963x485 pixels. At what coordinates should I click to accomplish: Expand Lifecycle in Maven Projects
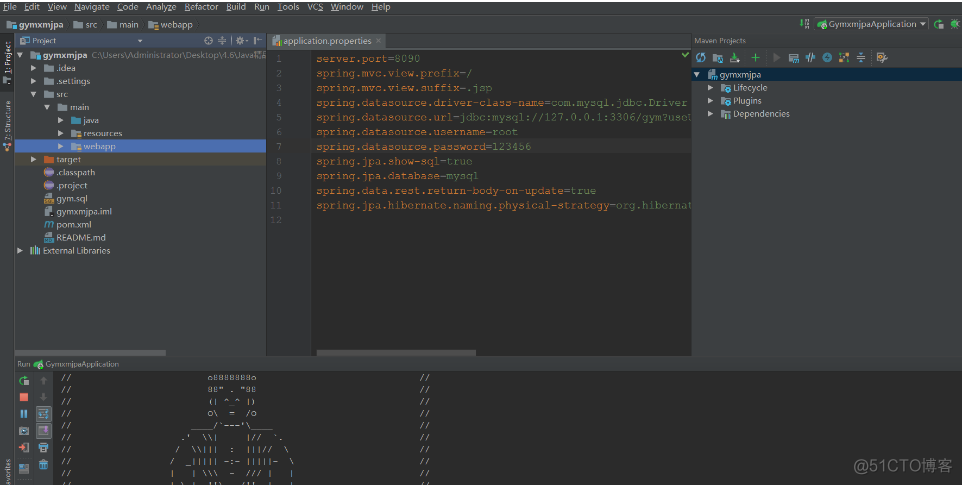pyautogui.click(x=711, y=88)
